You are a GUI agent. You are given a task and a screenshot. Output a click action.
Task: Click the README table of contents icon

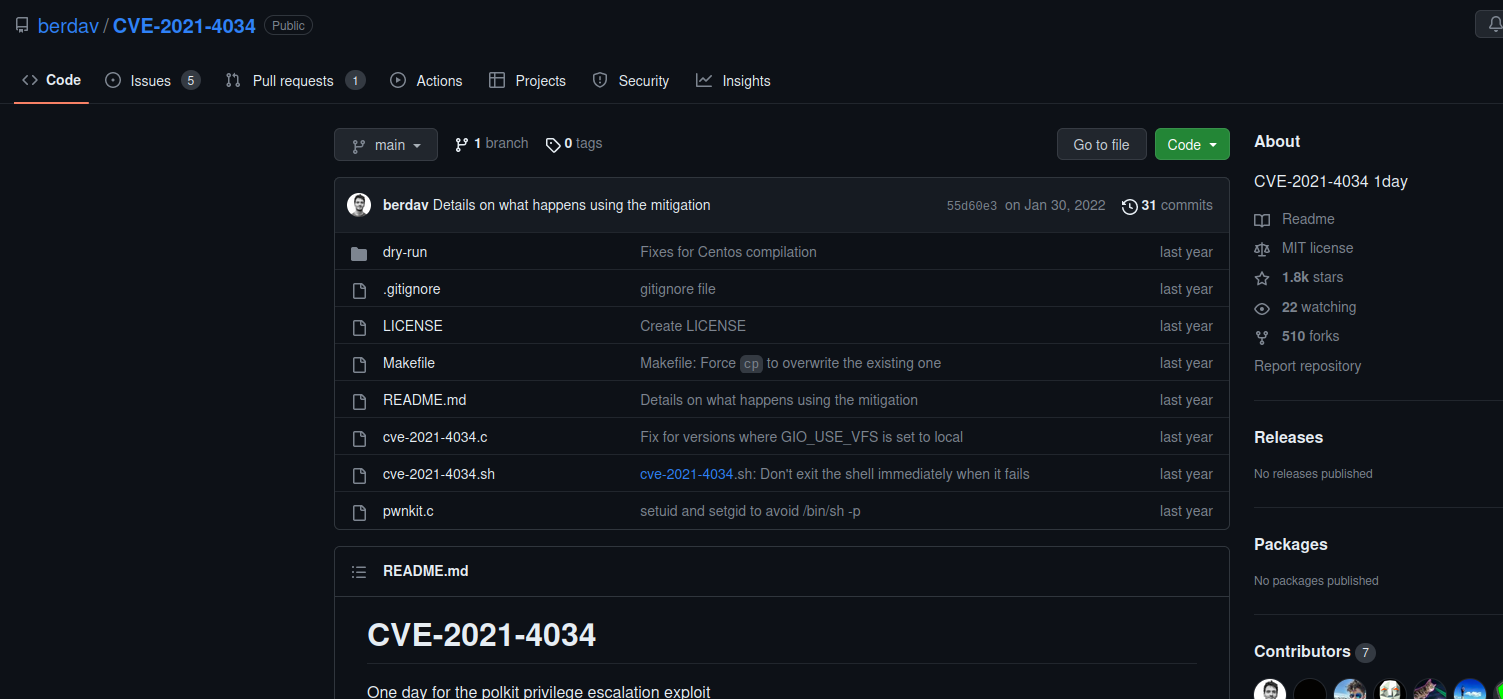(x=359, y=572)
